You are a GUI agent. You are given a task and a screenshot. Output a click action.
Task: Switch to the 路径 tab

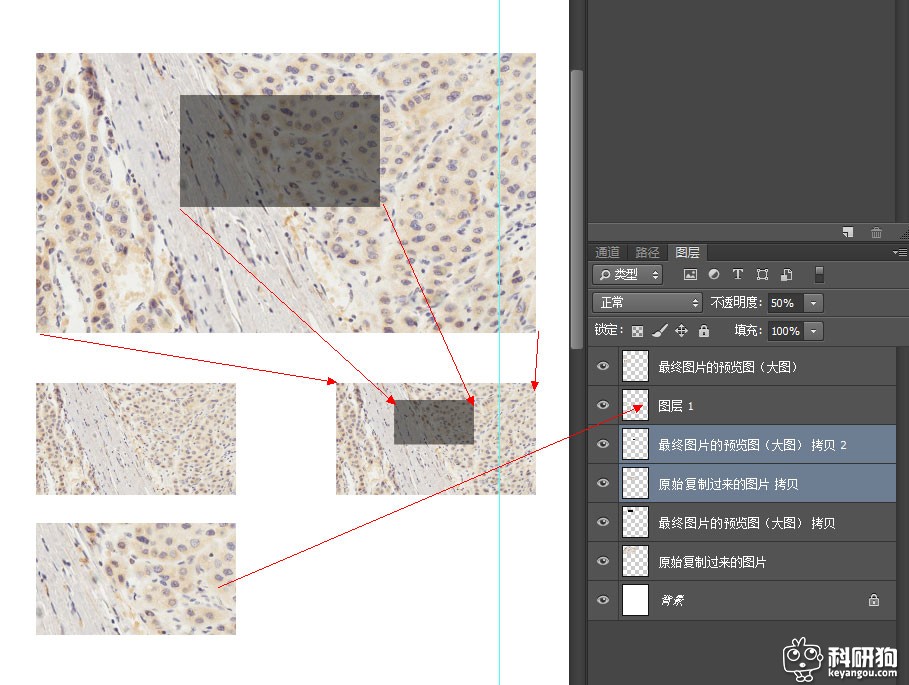click(x=647, y=252)
